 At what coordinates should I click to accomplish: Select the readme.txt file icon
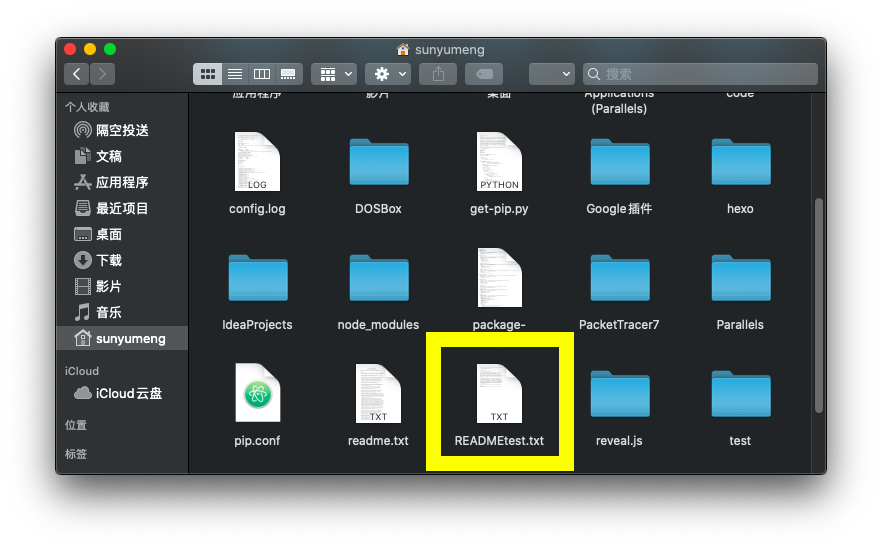[x=378, y=393]
